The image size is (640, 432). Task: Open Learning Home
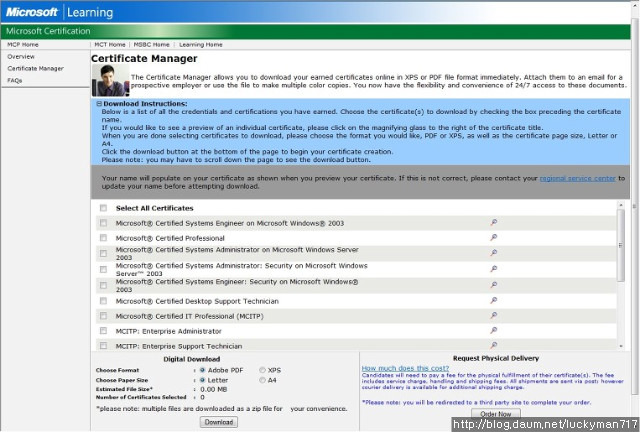click(x=201, y=45)
